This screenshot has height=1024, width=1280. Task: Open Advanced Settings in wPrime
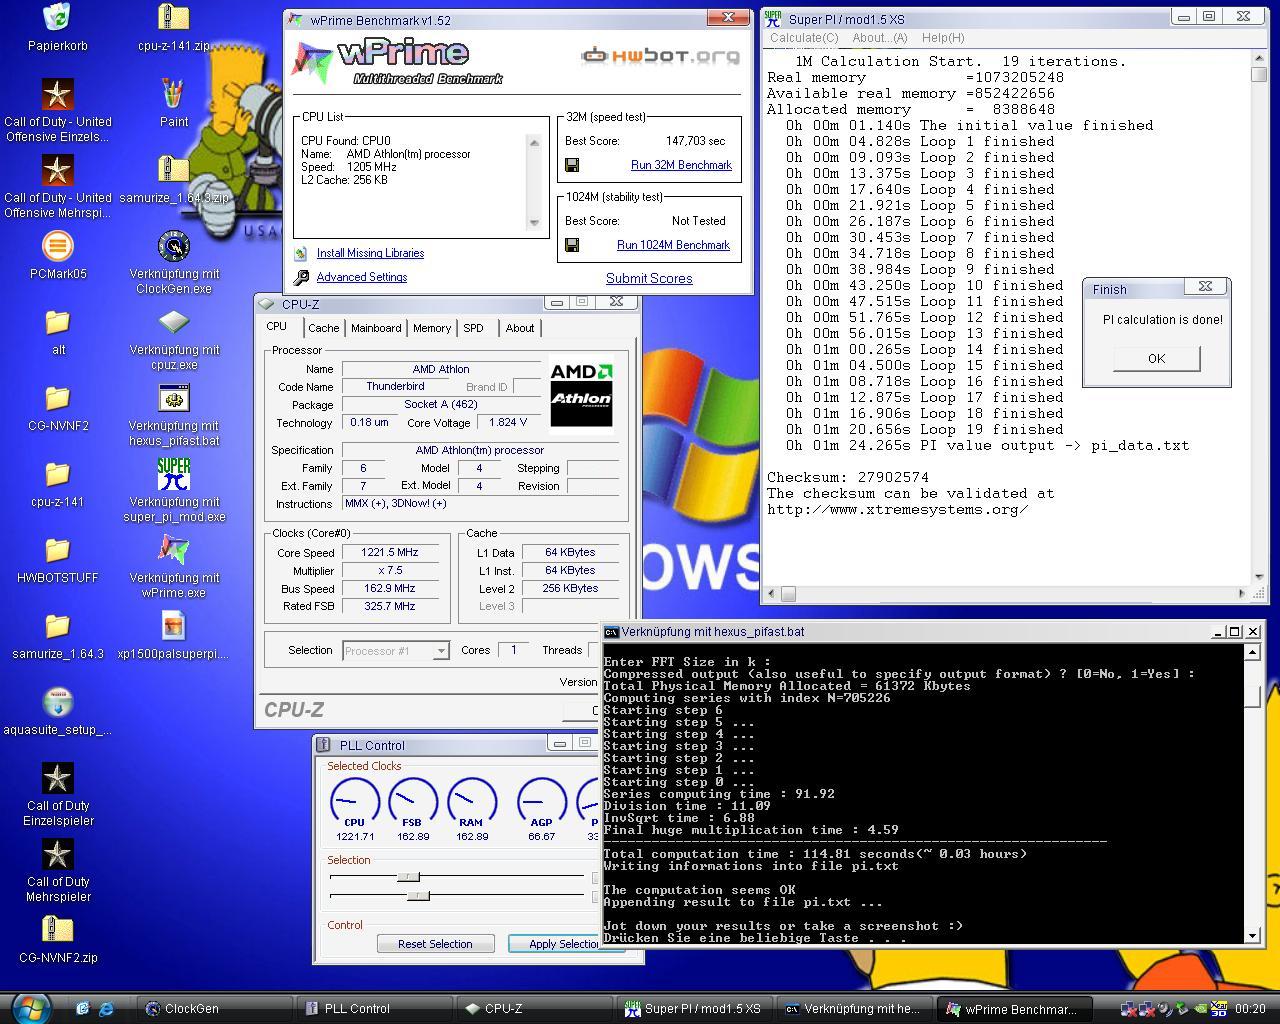[x=361, y=277]
